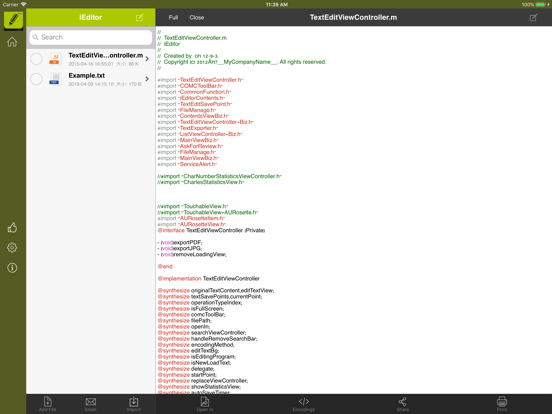Click the import "ServiceAlert.h" line
Screen dimensions: 552x414
click(187, 164)
